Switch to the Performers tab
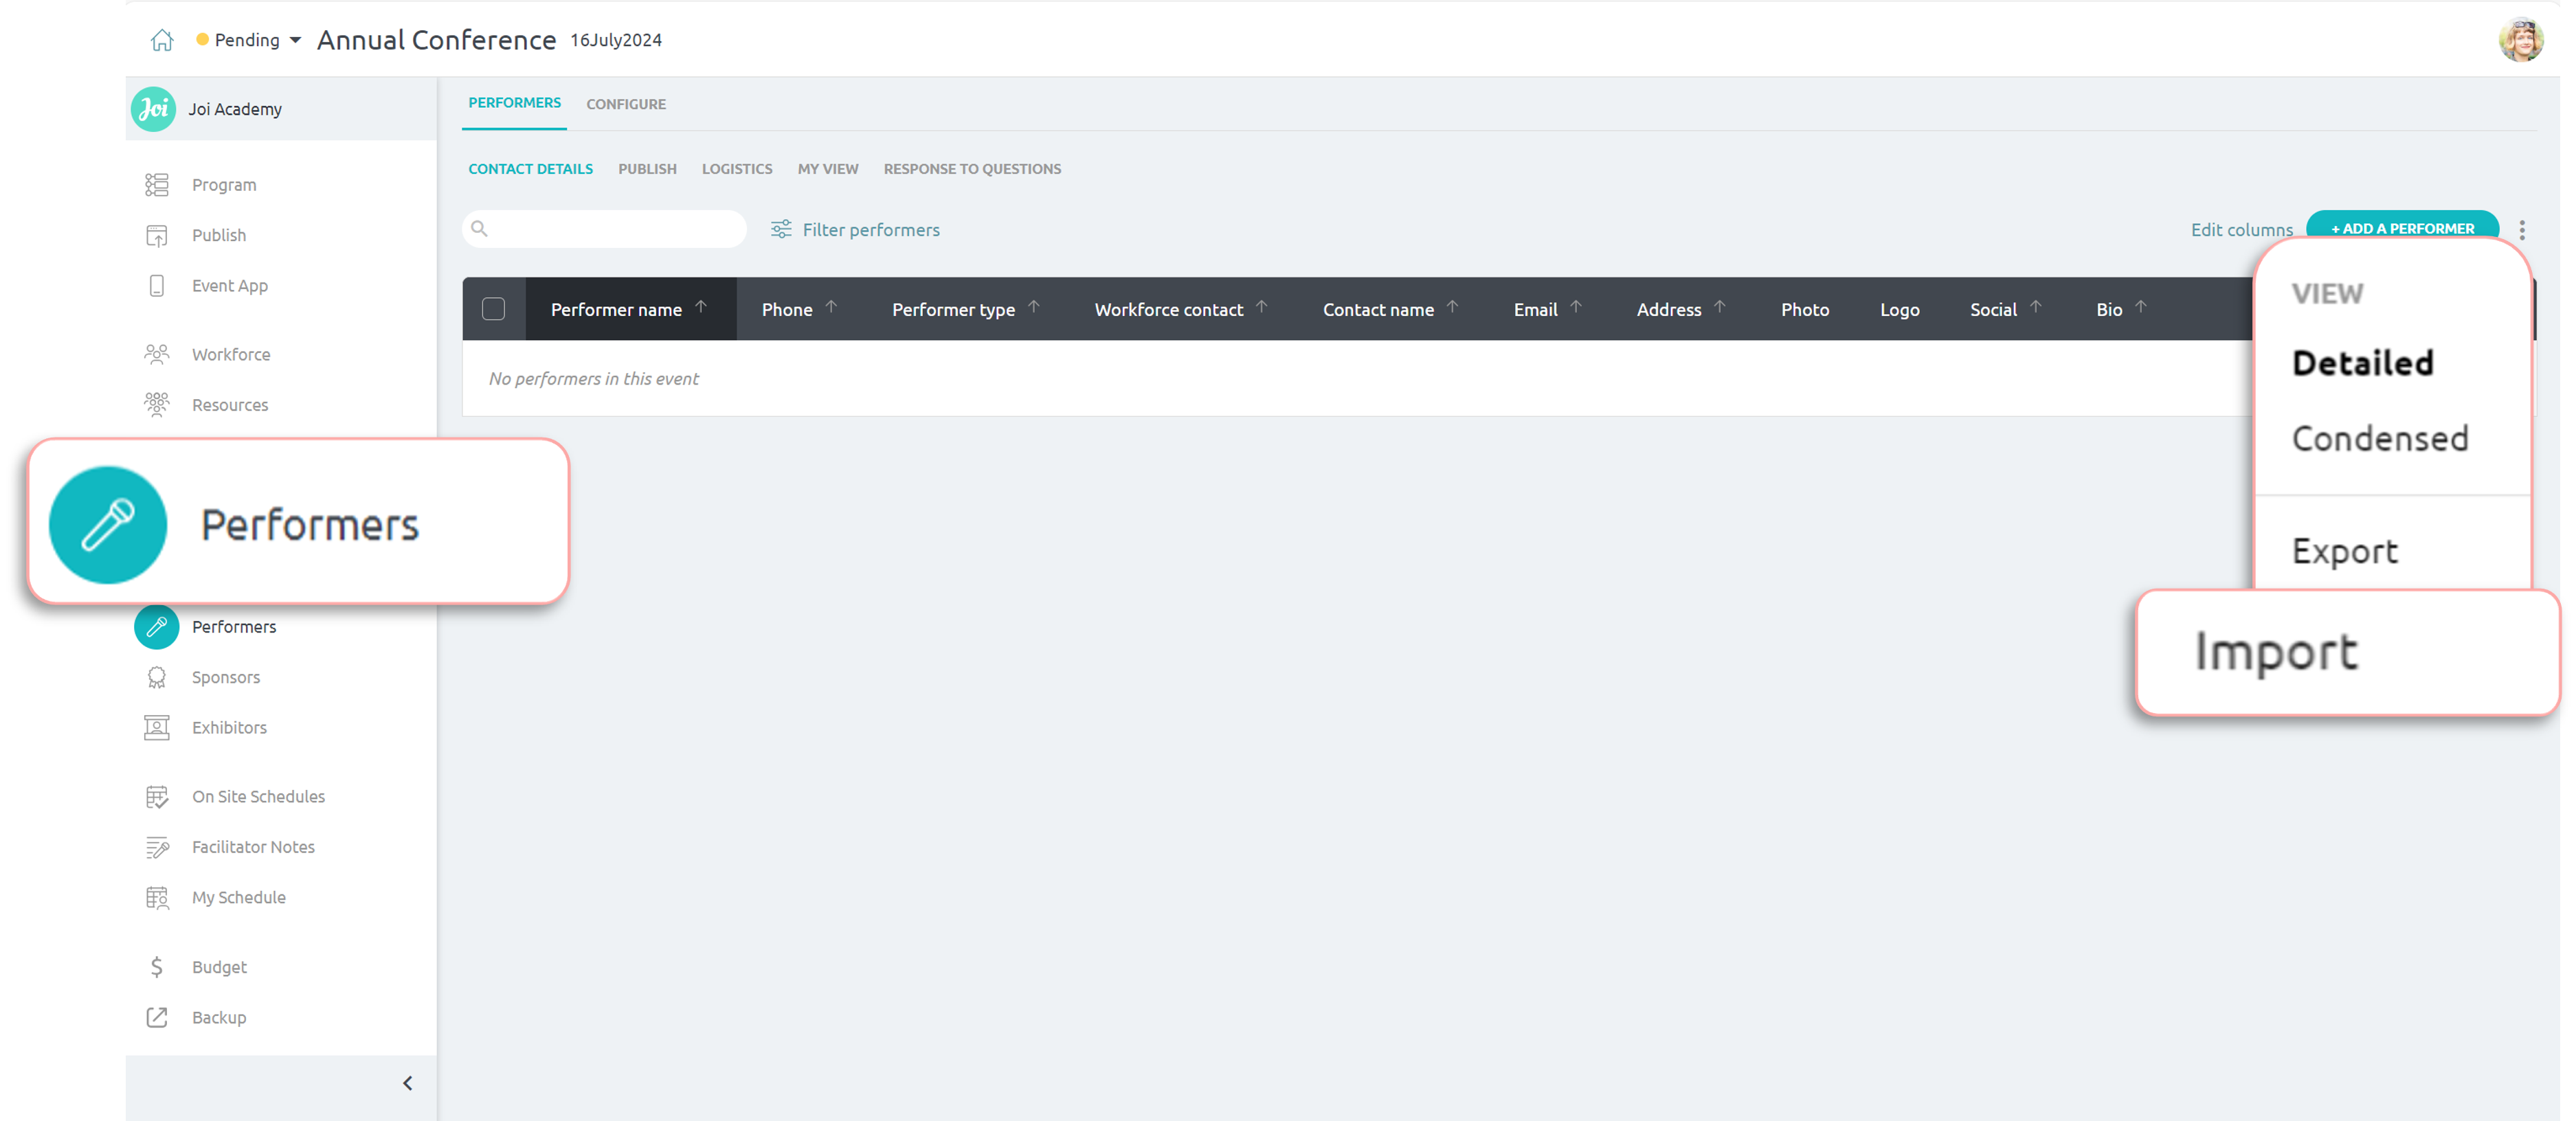2576x1121 pixels. pos(514,103)
